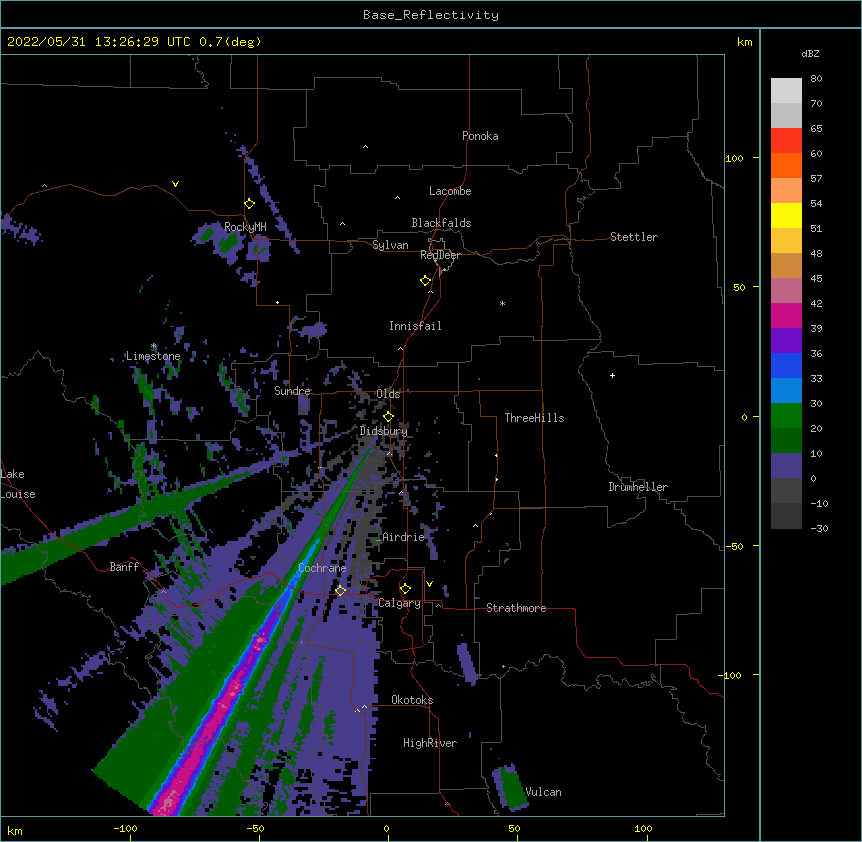Screen dimensions: 862x842
Task: Click the Airdrie label
Action: 404,537
